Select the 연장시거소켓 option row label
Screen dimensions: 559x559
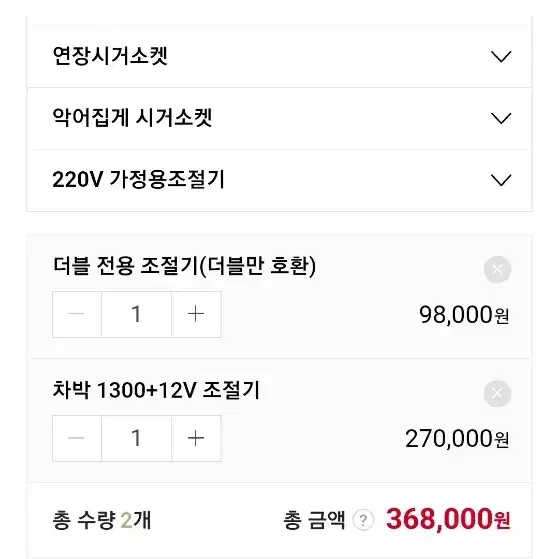tap(110, 56)
